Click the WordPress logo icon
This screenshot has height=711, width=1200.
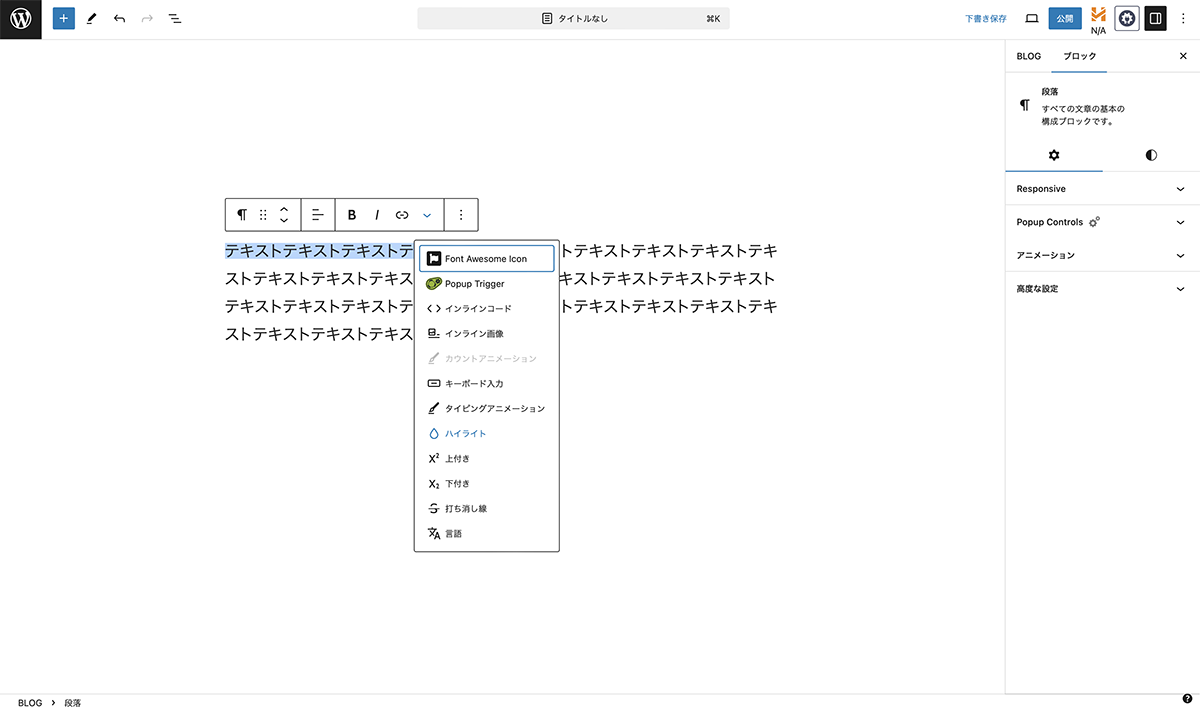click(x=20, y=19)
